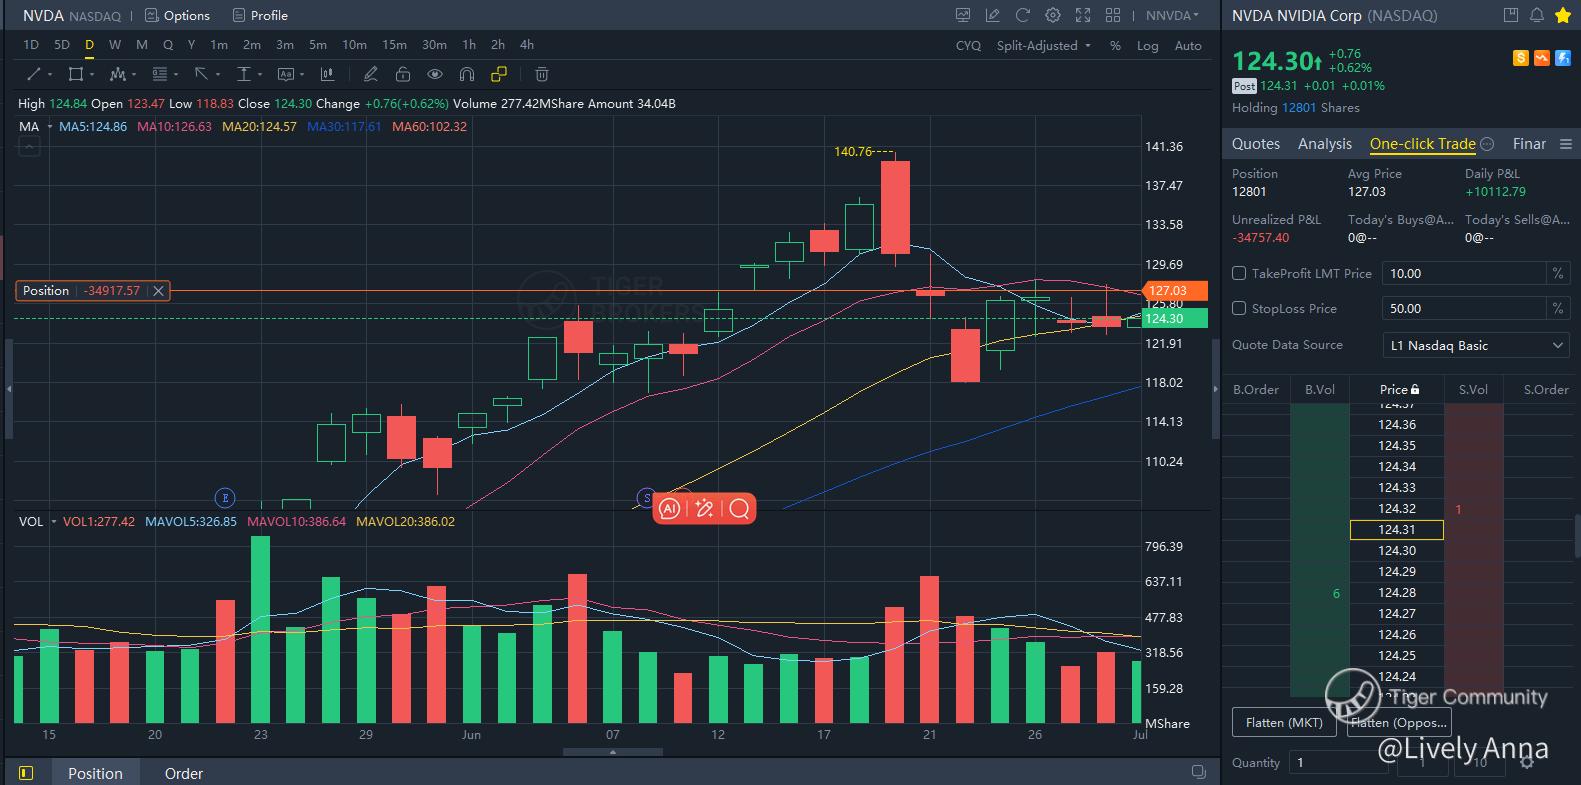Click the bookmark icon beside NVIDIA Corp

point(1511,15)
